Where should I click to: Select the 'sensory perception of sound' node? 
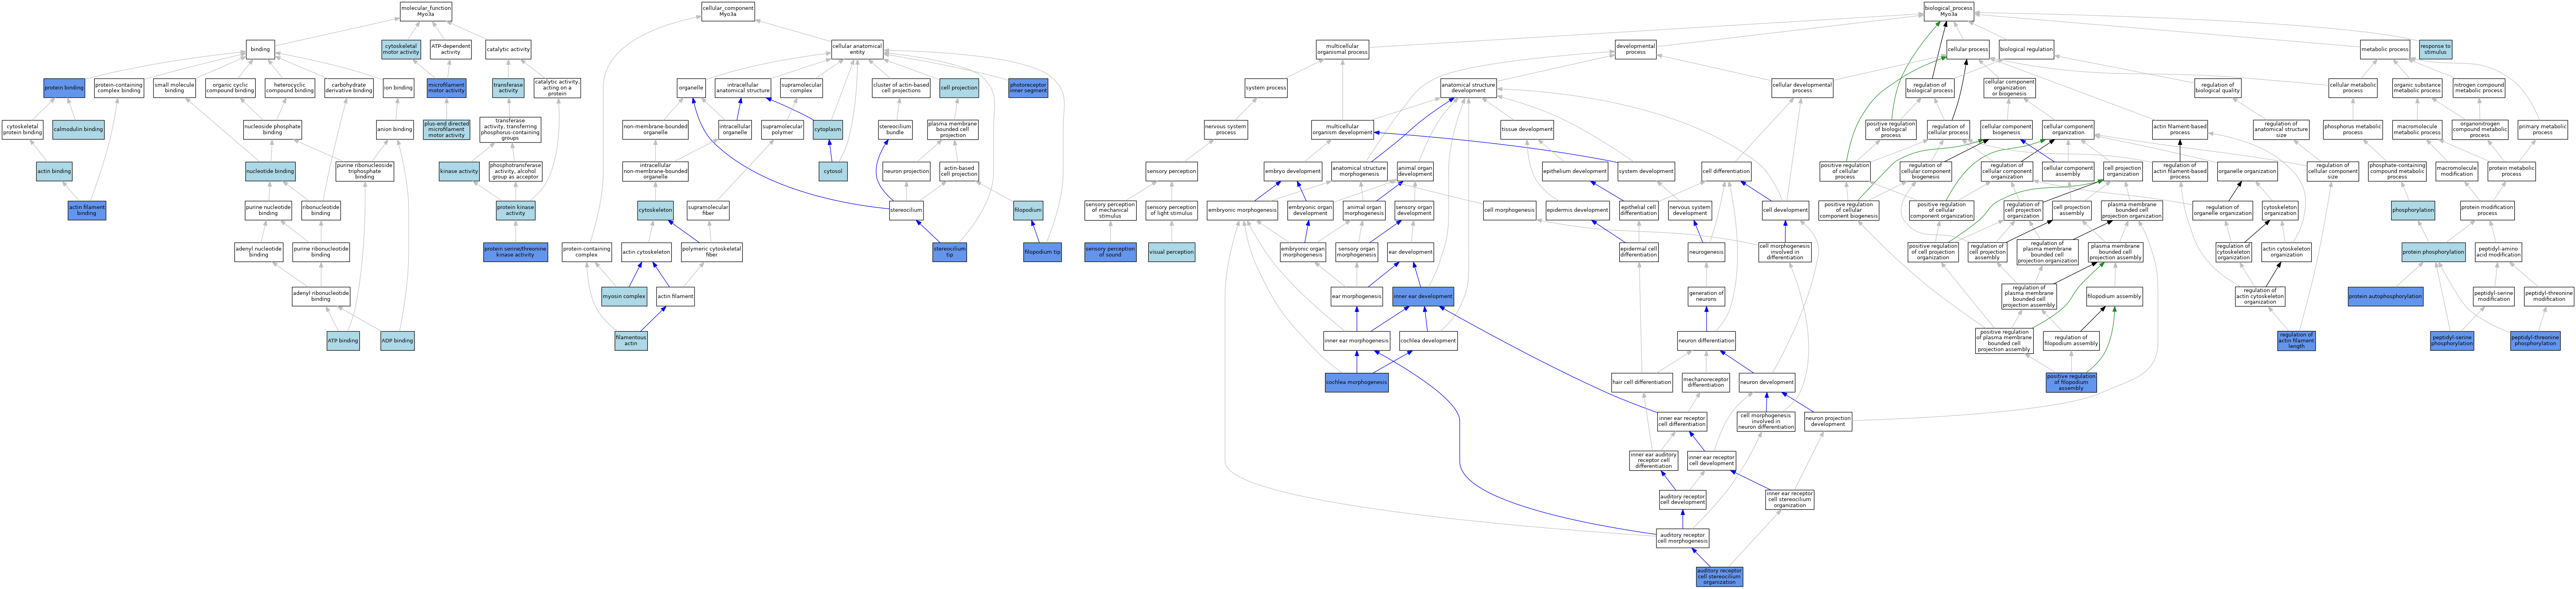click(1110, 252)
